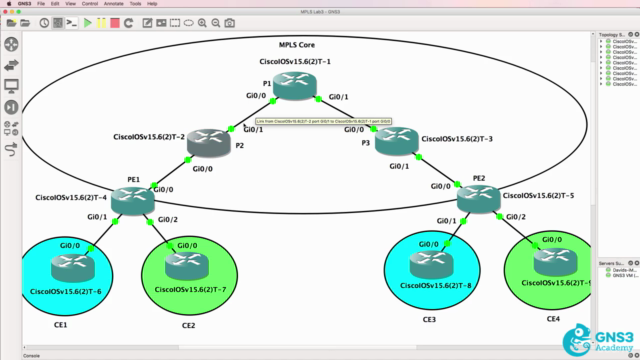Browse all devices icon
The width and height of the screenshot is (640, 360).
(11, 128)
